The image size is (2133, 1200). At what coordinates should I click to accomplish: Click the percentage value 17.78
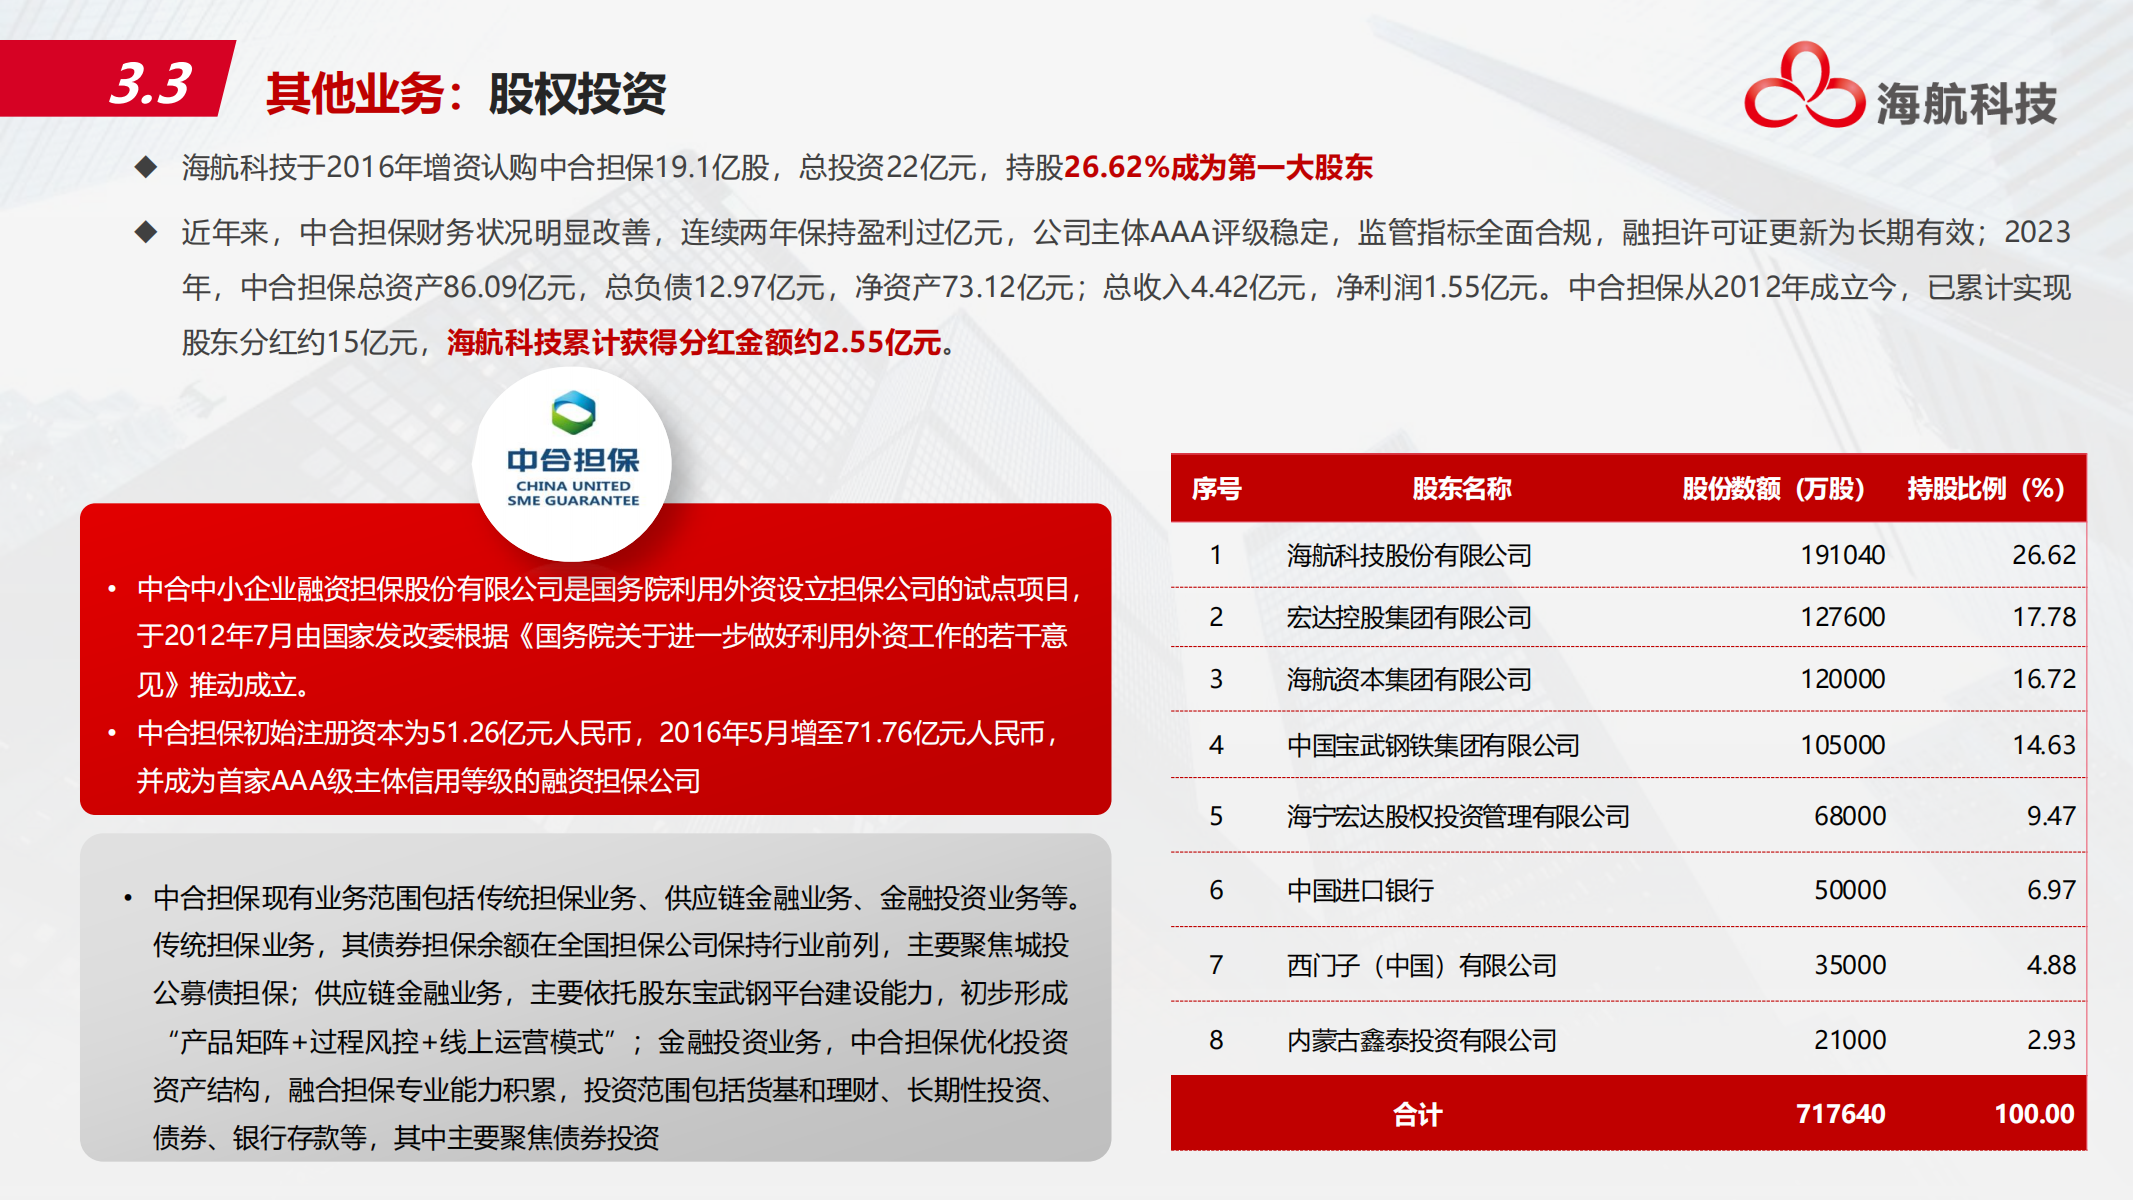tap(2044, 617)
